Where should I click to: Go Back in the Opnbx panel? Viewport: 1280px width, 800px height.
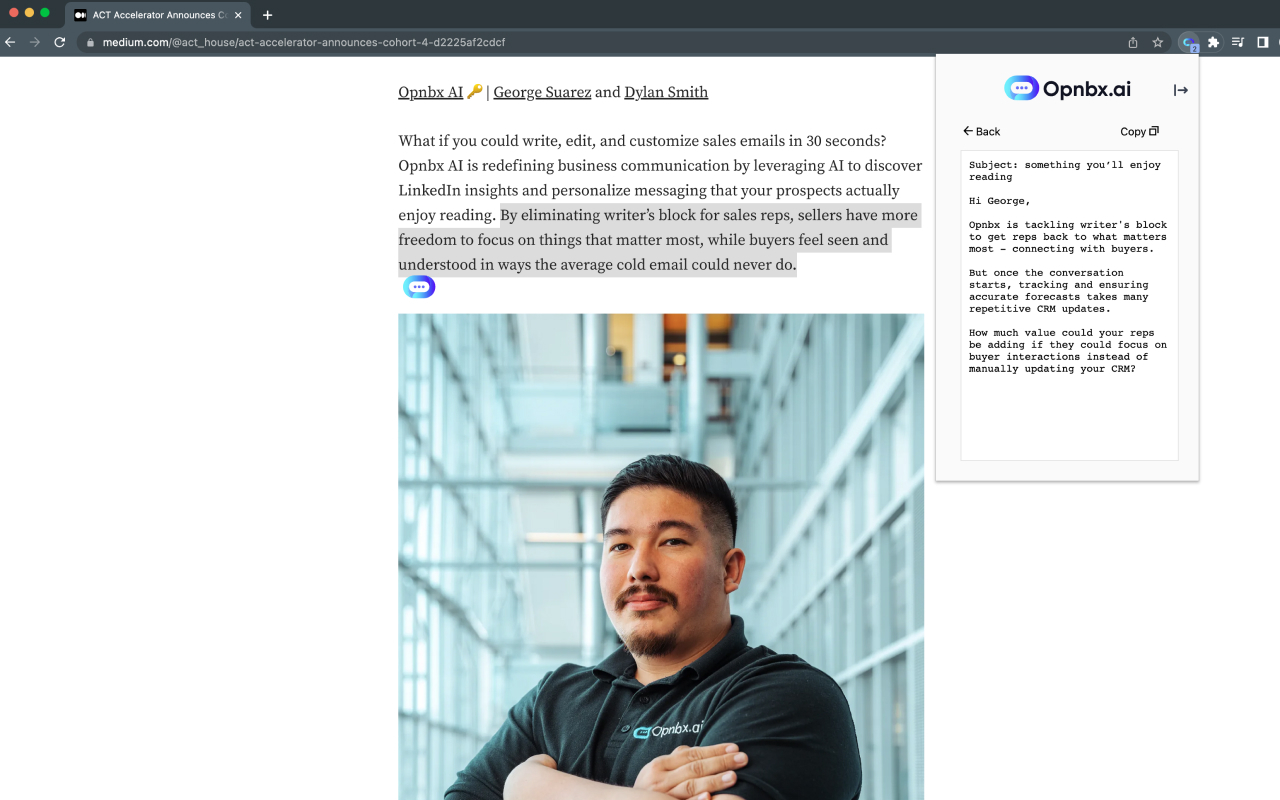982,131
